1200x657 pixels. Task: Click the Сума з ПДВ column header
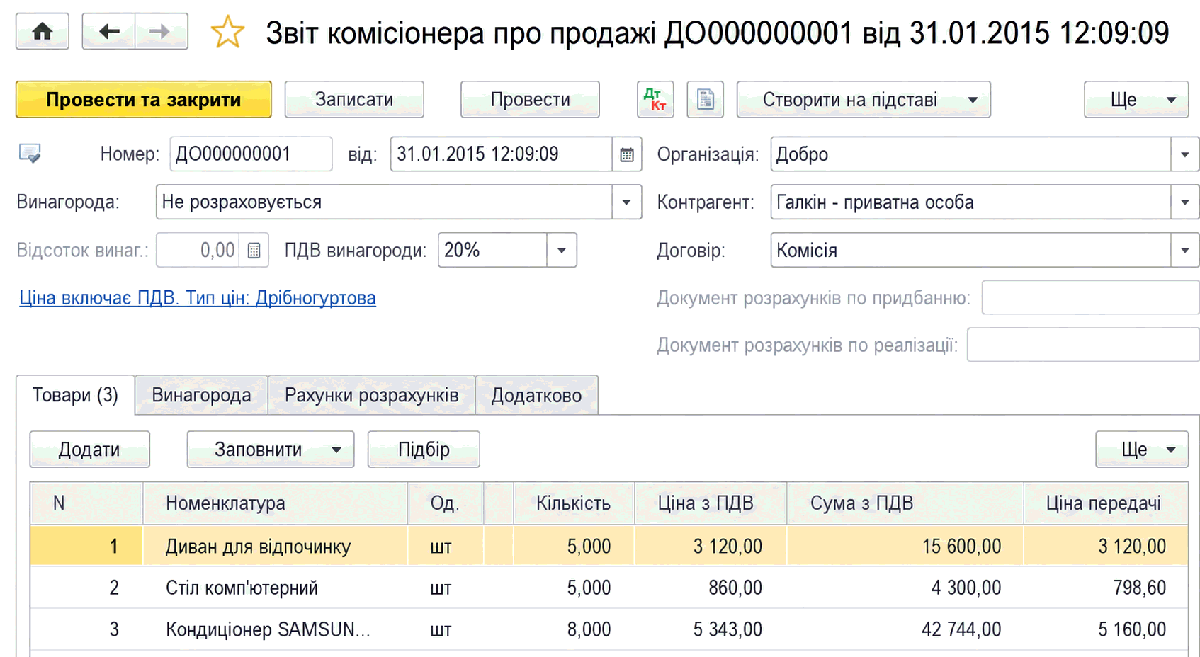point(905,504)
